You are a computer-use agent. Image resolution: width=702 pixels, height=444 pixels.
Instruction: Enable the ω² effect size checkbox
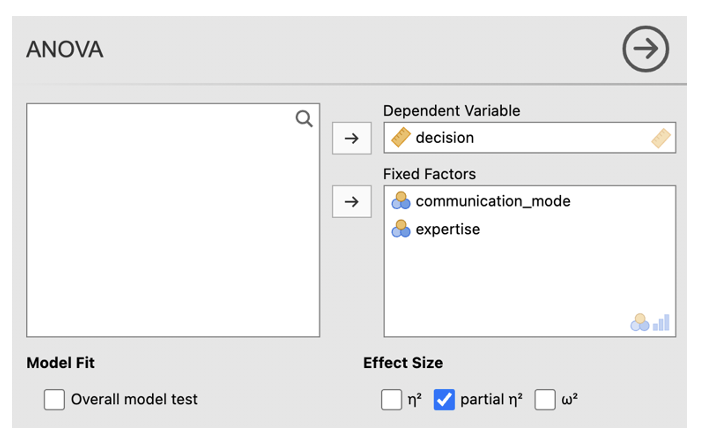545,400
